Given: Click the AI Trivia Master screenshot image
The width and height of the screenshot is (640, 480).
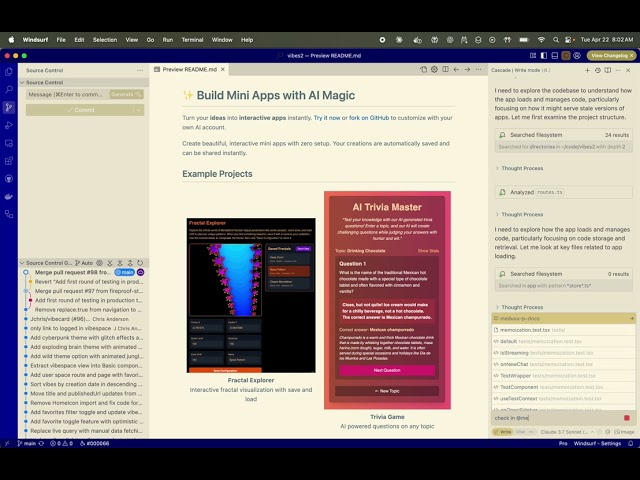Looking at the screenshot, I should [x=387, y=300].
